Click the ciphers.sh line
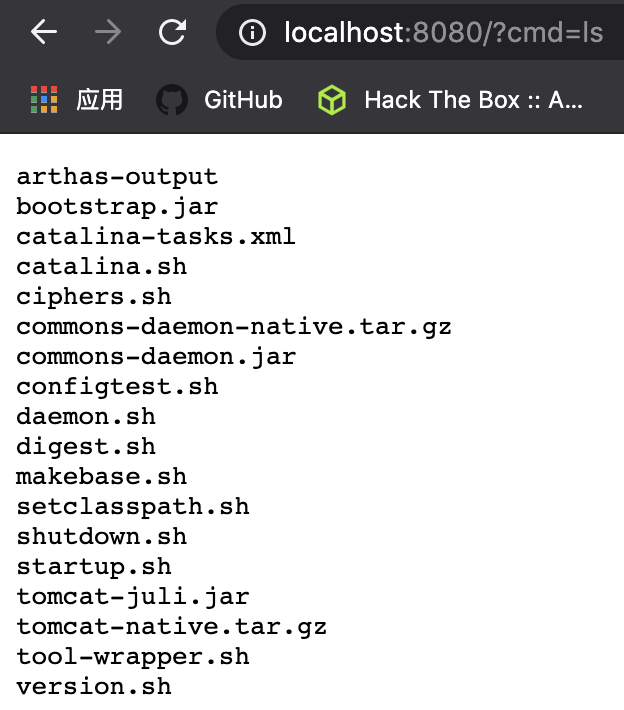The width and height of the screenshot is (624, 710). coord(94,297)
